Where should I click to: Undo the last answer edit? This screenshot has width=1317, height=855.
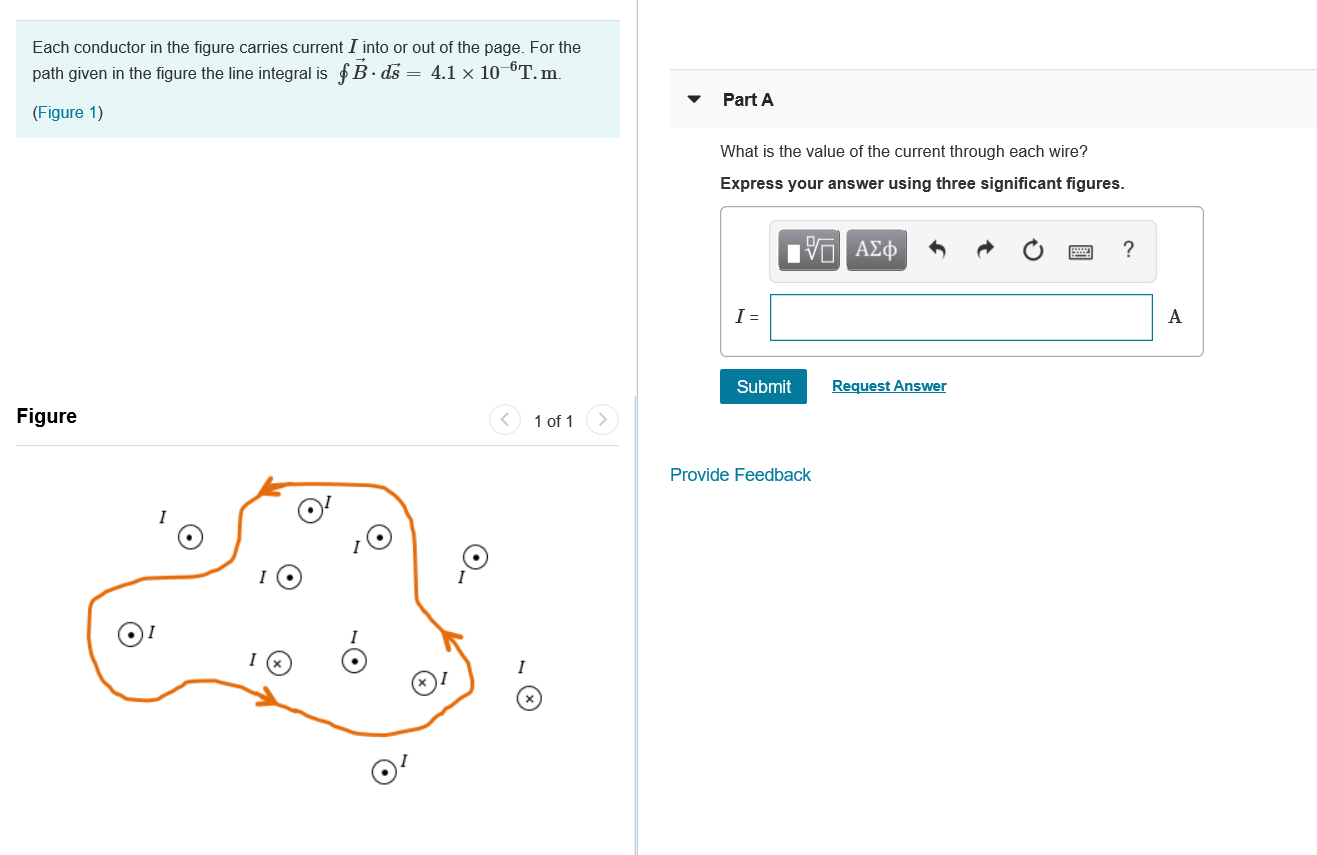point(937,250)
